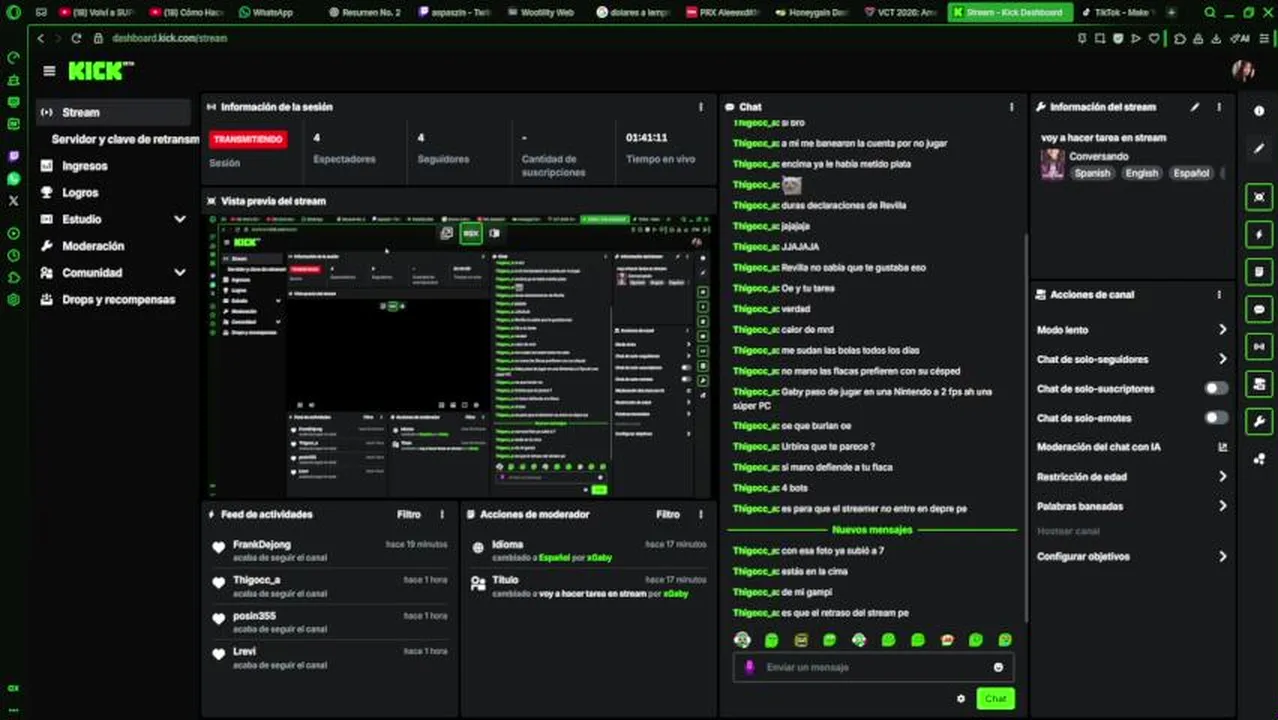Click the Enviar un mensaje input field

pos(873,667)
